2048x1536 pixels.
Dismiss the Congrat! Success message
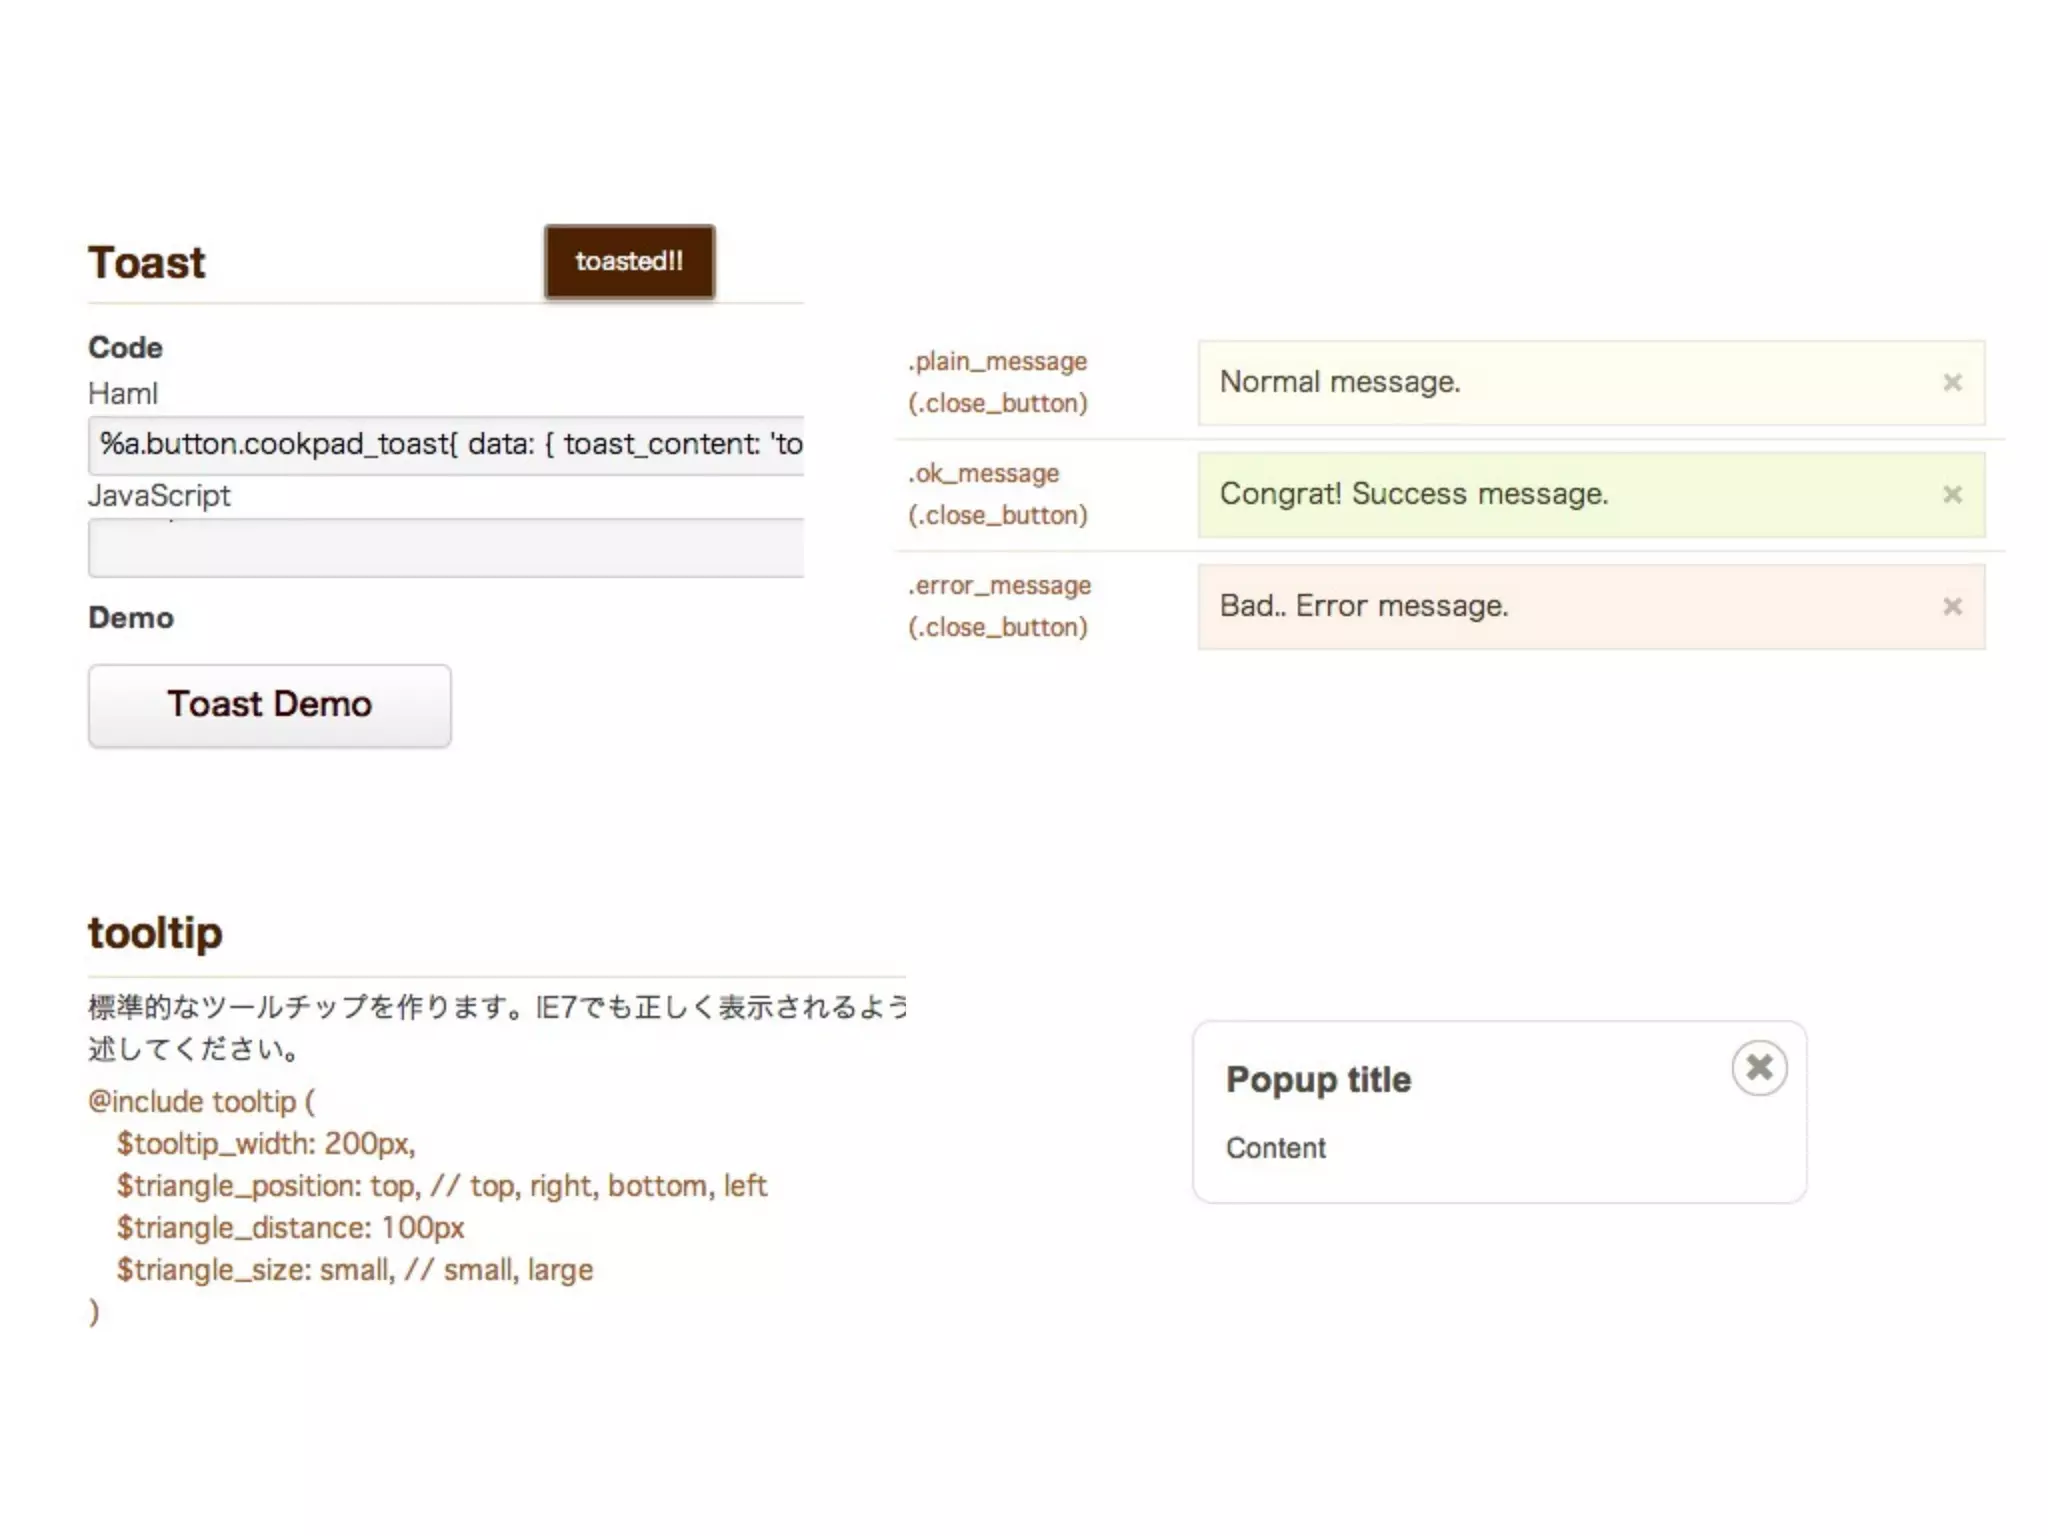1952,495
